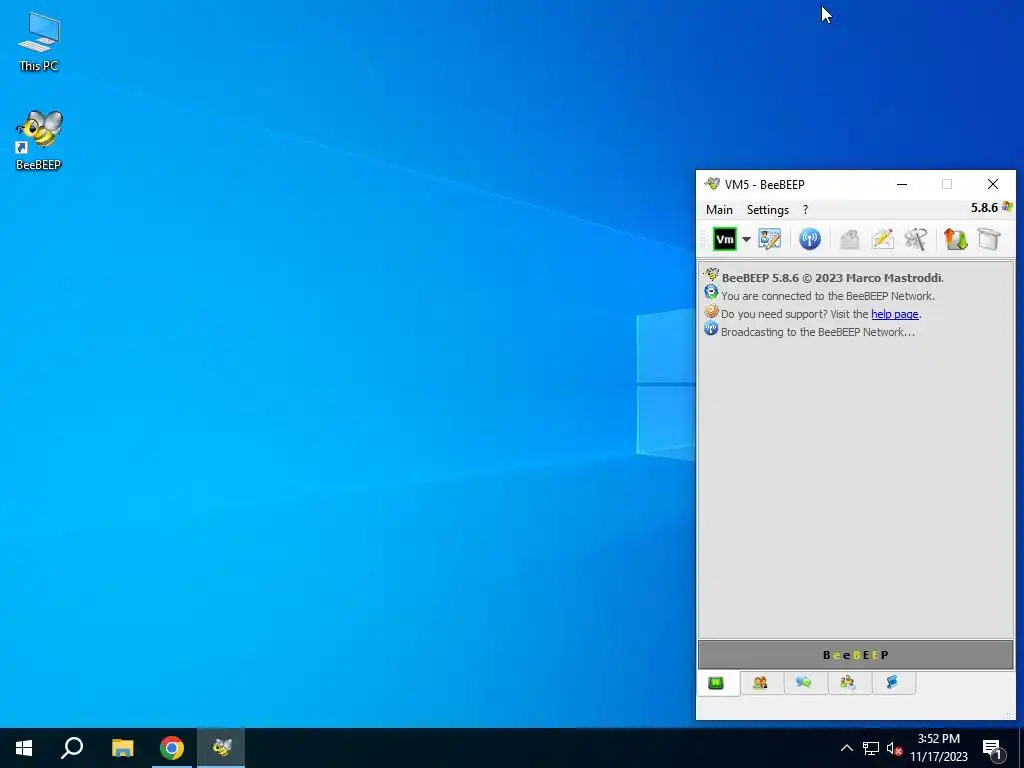The height and width of the screenshot is (768, 1024).
Task: Select the green home tab
Action: point(716,683)
